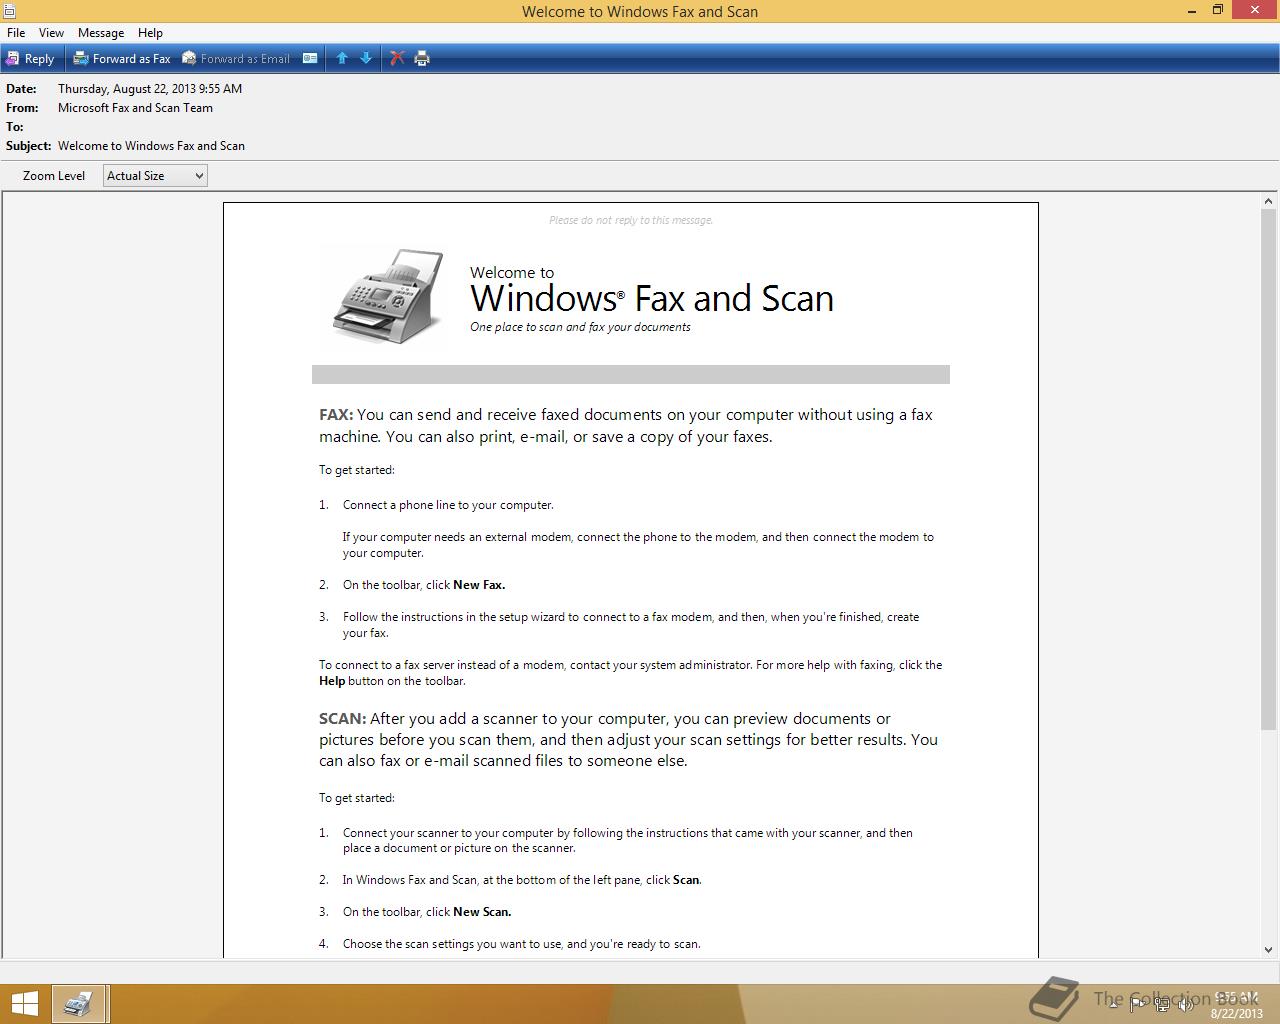
Task: Click the vertical scrollbar thumb
Action: pyautogui.click(x=1268, y=469)
